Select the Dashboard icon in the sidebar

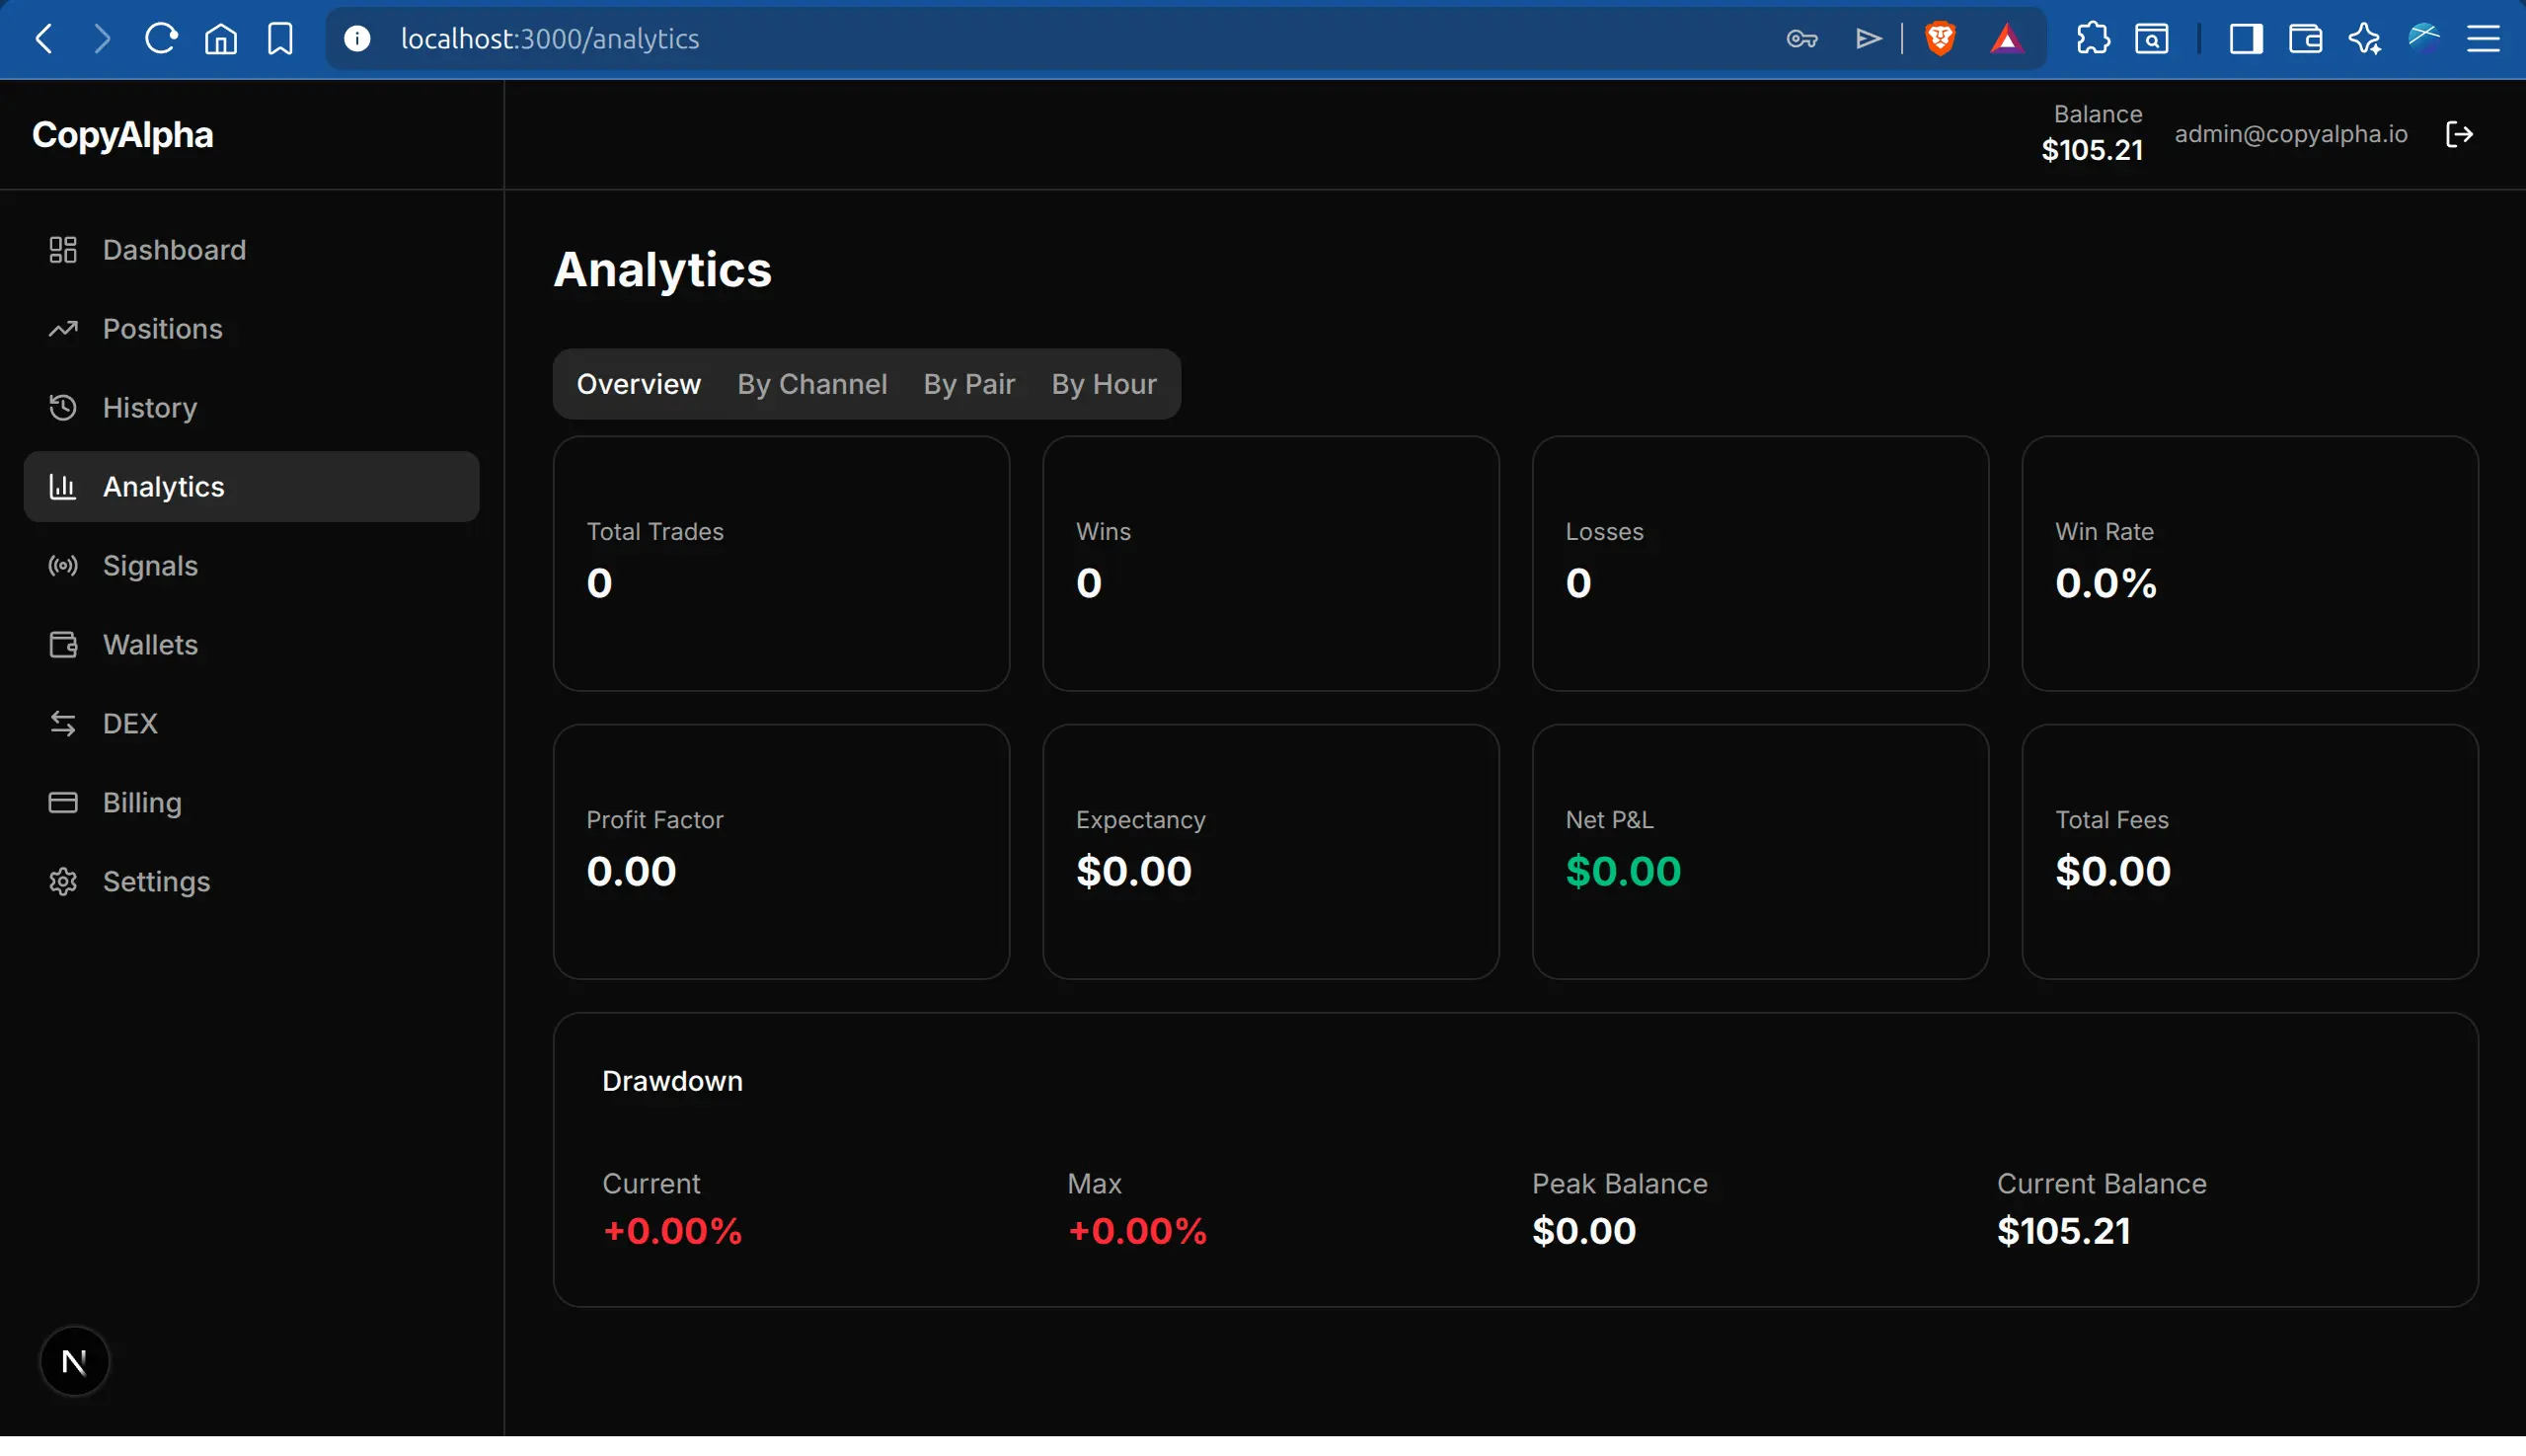(x=63, y=249)
